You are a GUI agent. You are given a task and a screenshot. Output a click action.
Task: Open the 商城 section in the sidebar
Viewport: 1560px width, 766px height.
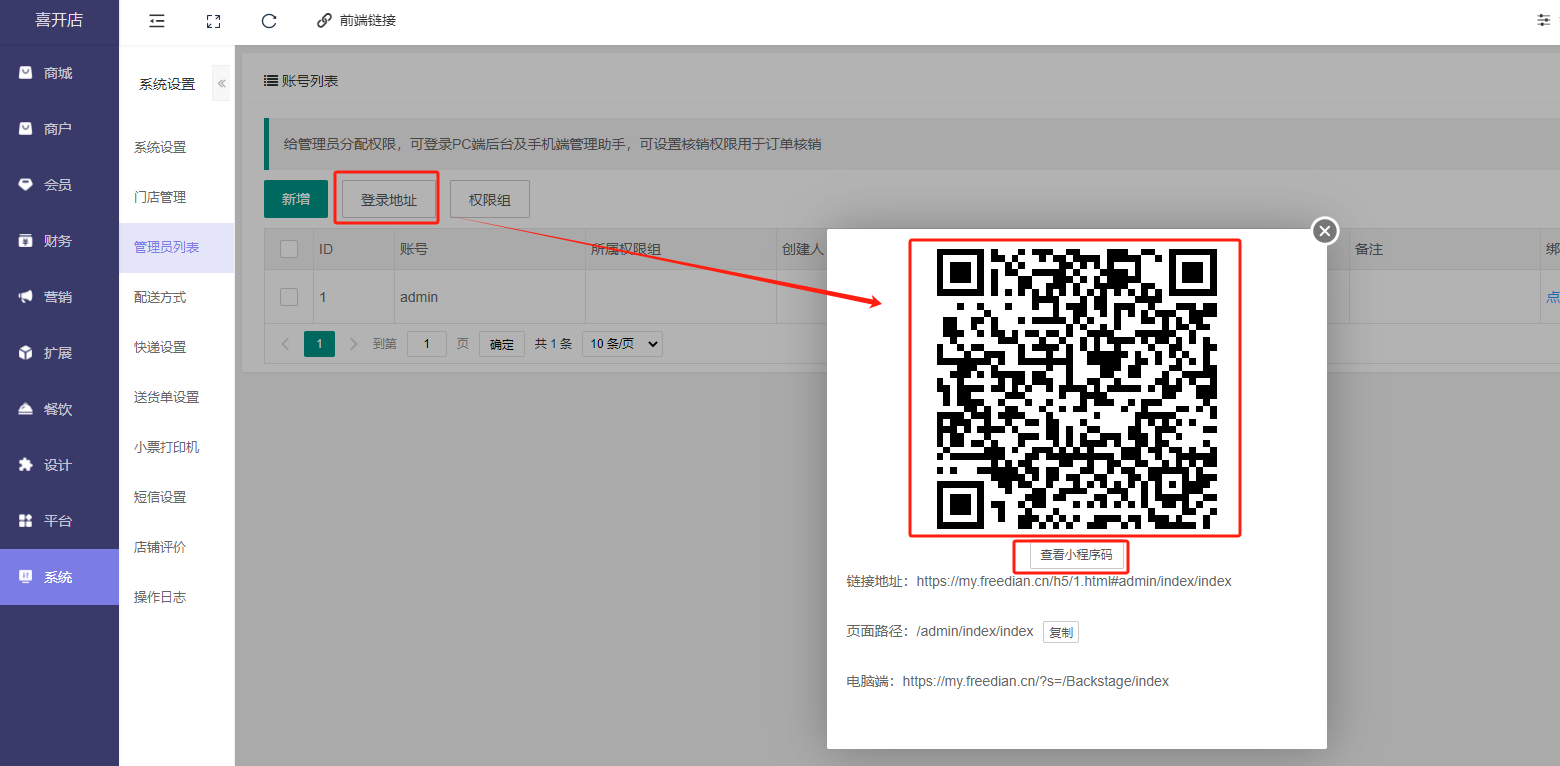point(59,73)
